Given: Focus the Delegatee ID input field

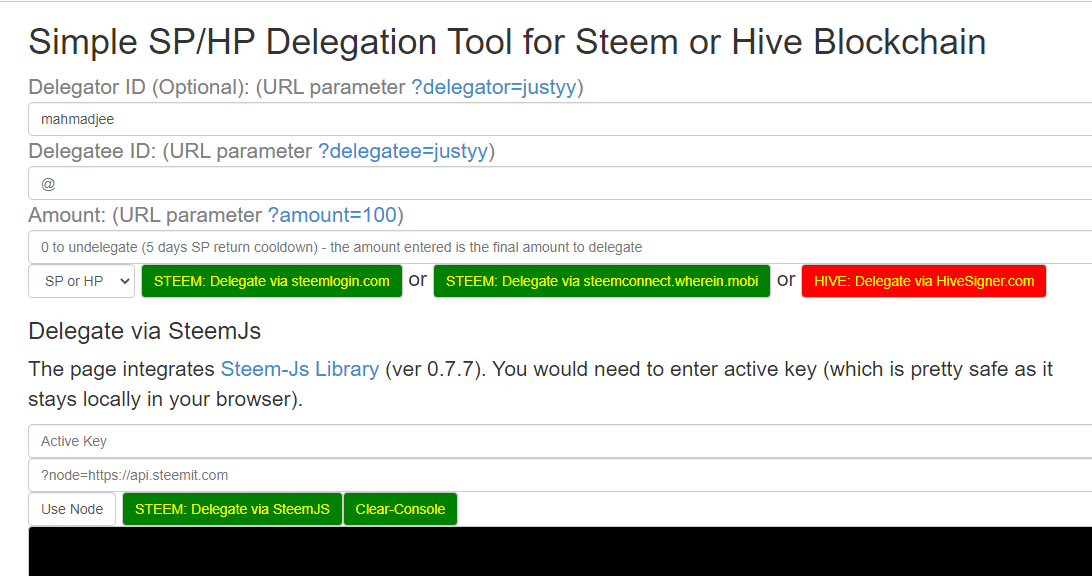Looking at the screenshot, I should 560,183.
